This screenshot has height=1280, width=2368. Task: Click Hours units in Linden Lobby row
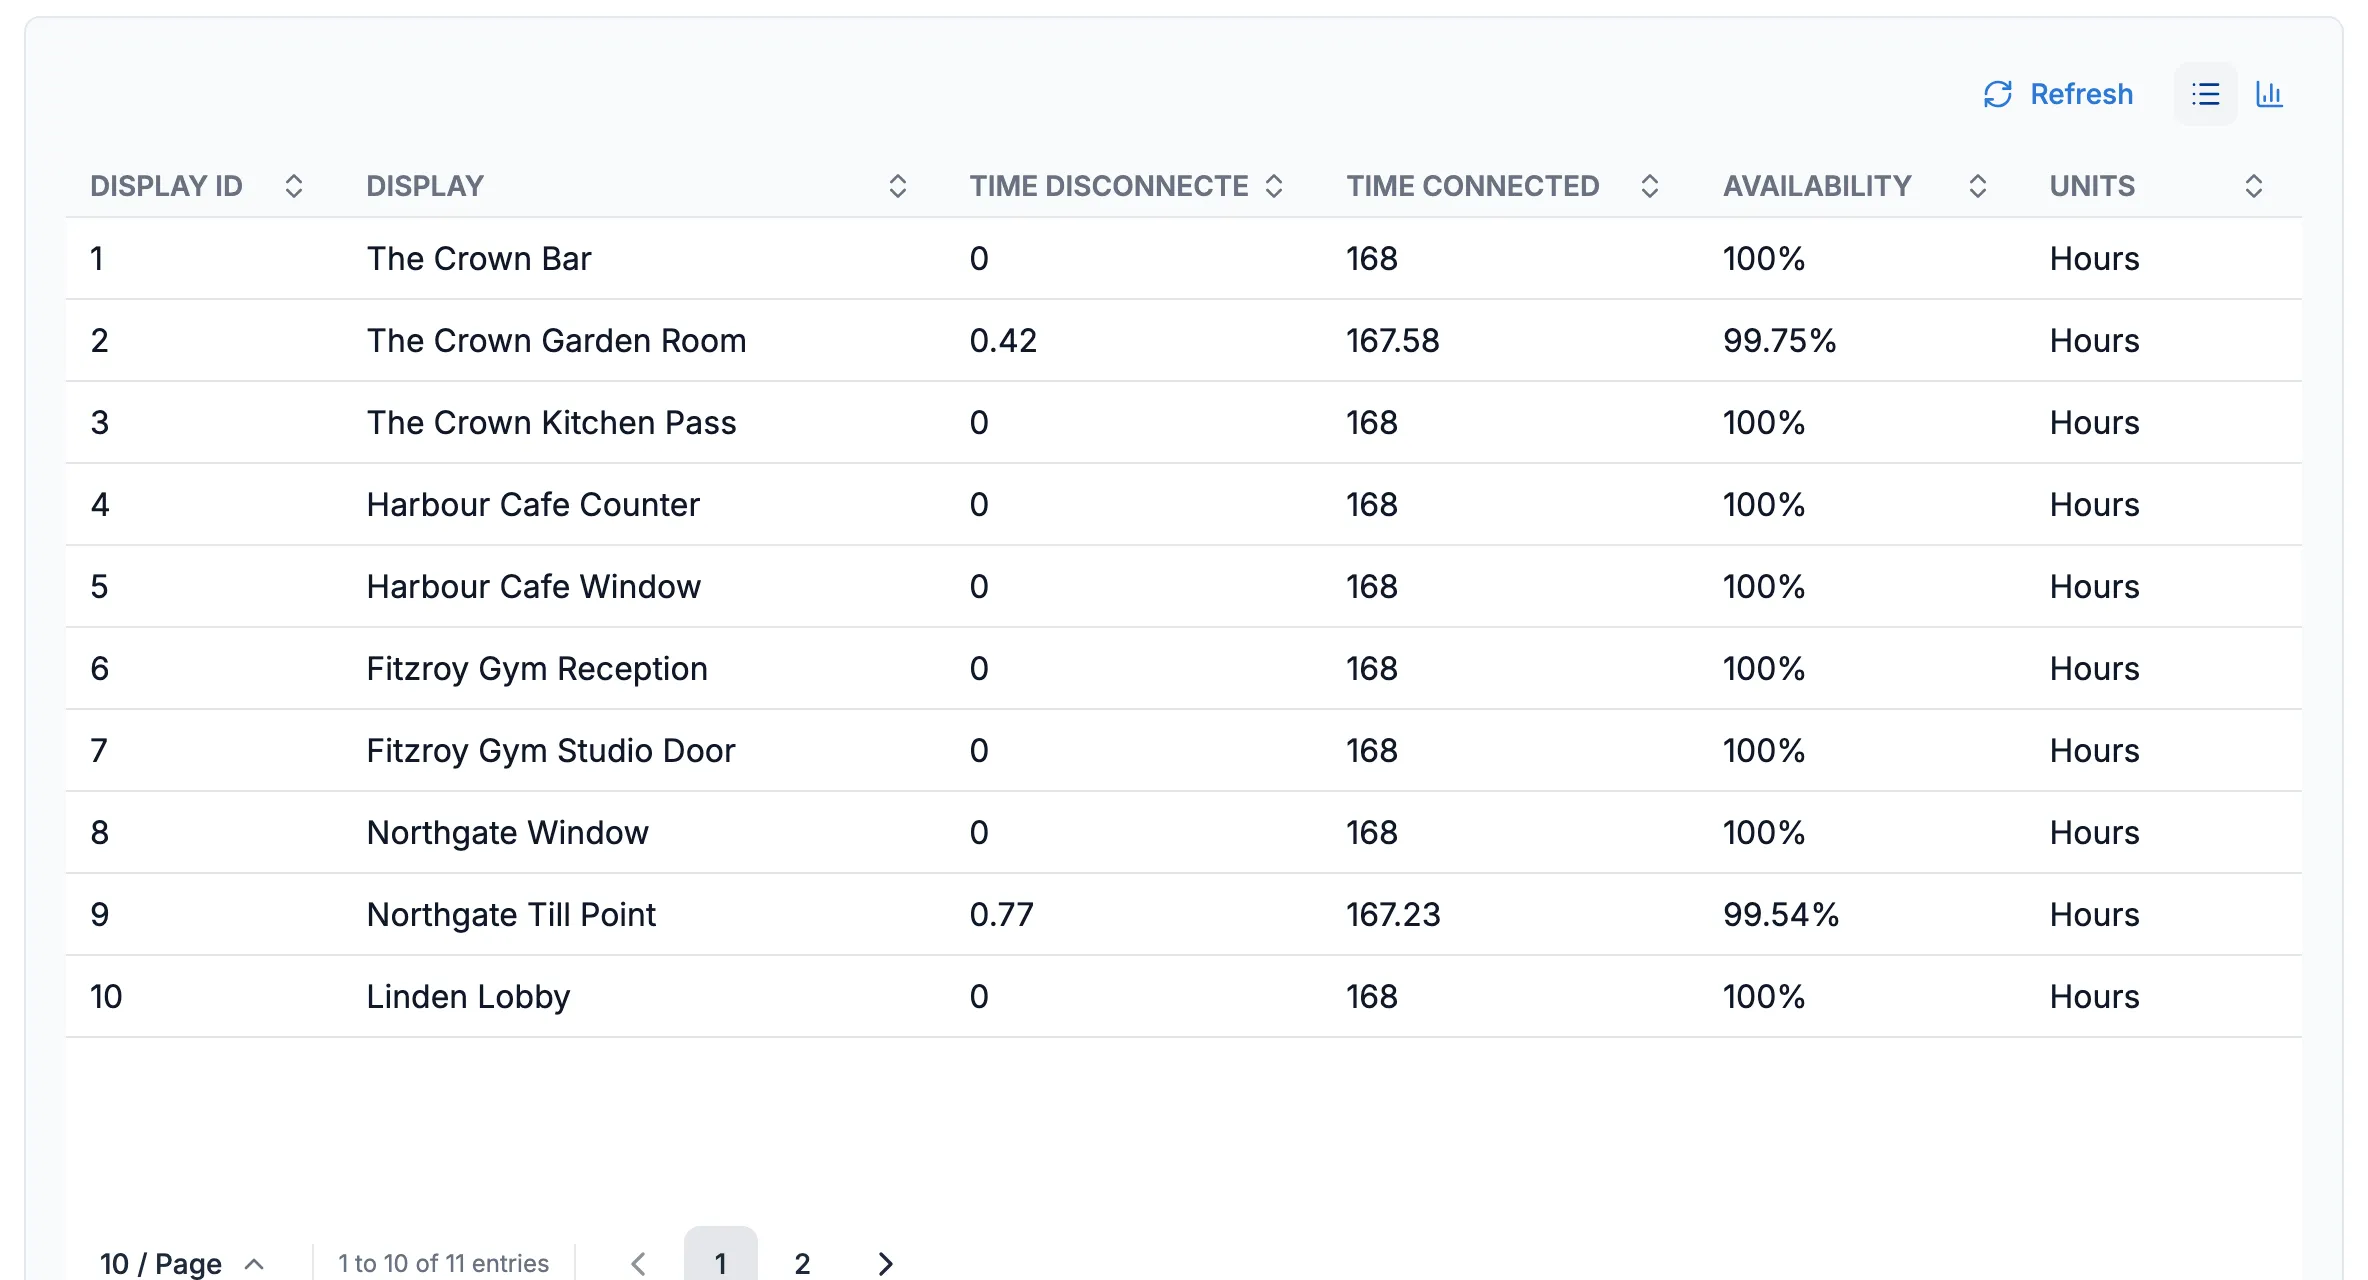coord(2094,997)
